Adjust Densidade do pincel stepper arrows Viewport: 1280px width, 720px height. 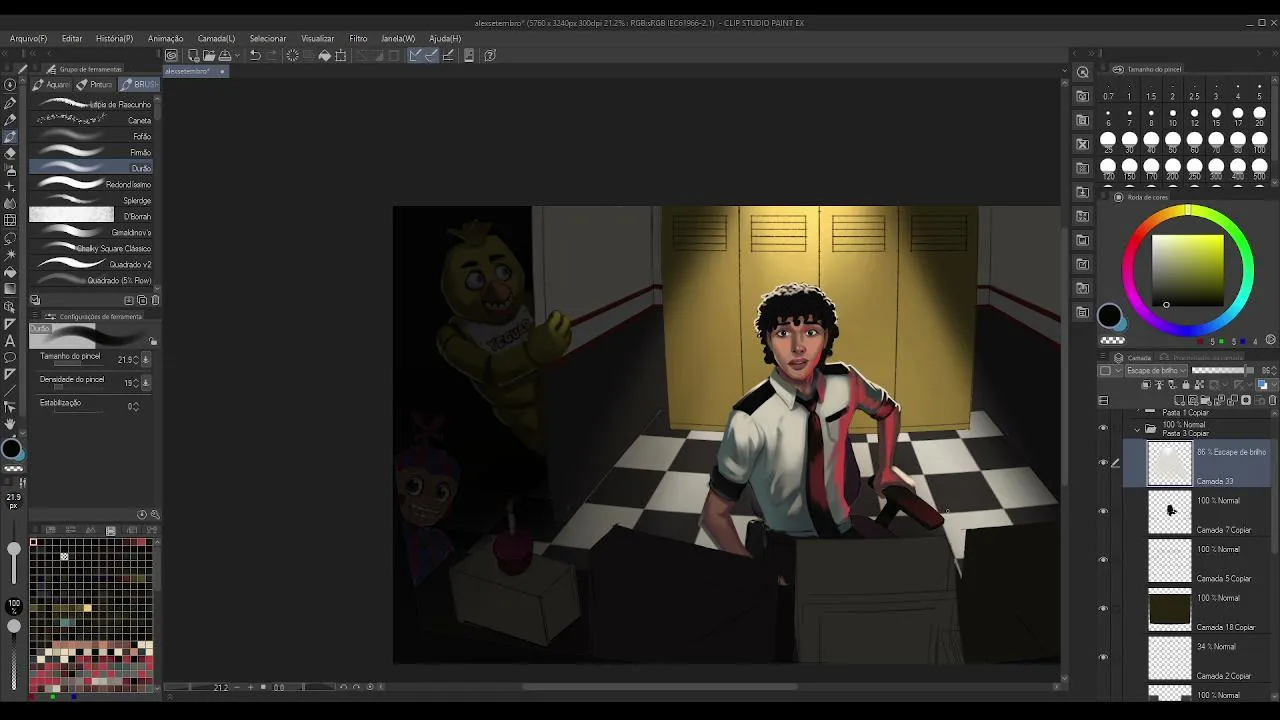[136, 382]
